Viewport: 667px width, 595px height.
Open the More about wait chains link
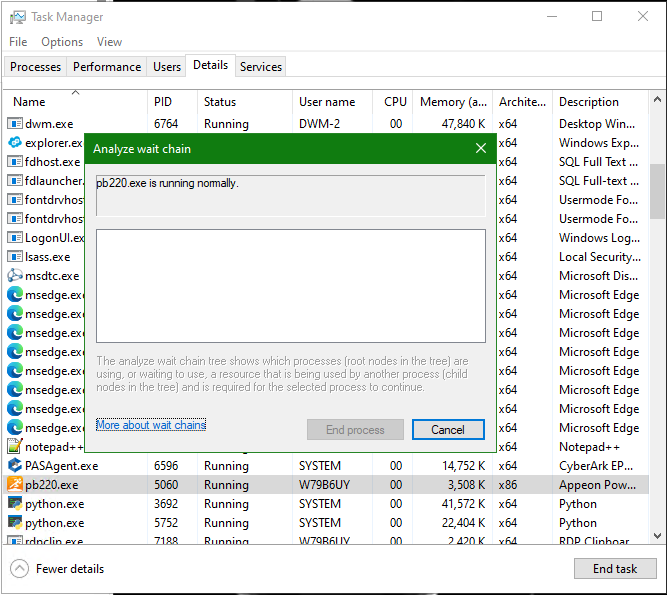(151, 425)
